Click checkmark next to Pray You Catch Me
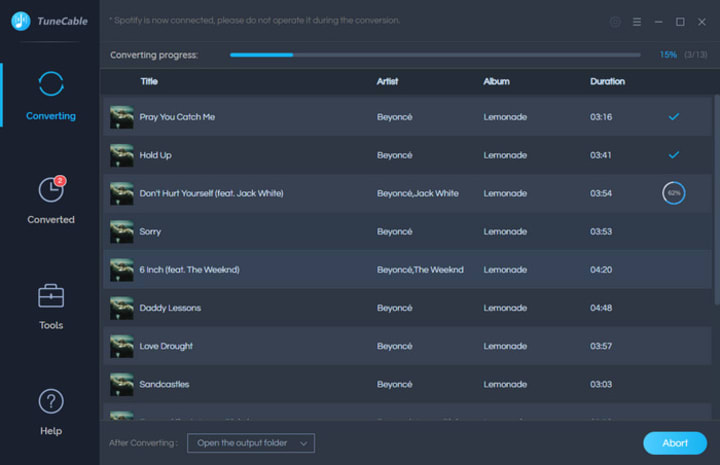Screen dimensions: 720x465 [x=674, y=117]
